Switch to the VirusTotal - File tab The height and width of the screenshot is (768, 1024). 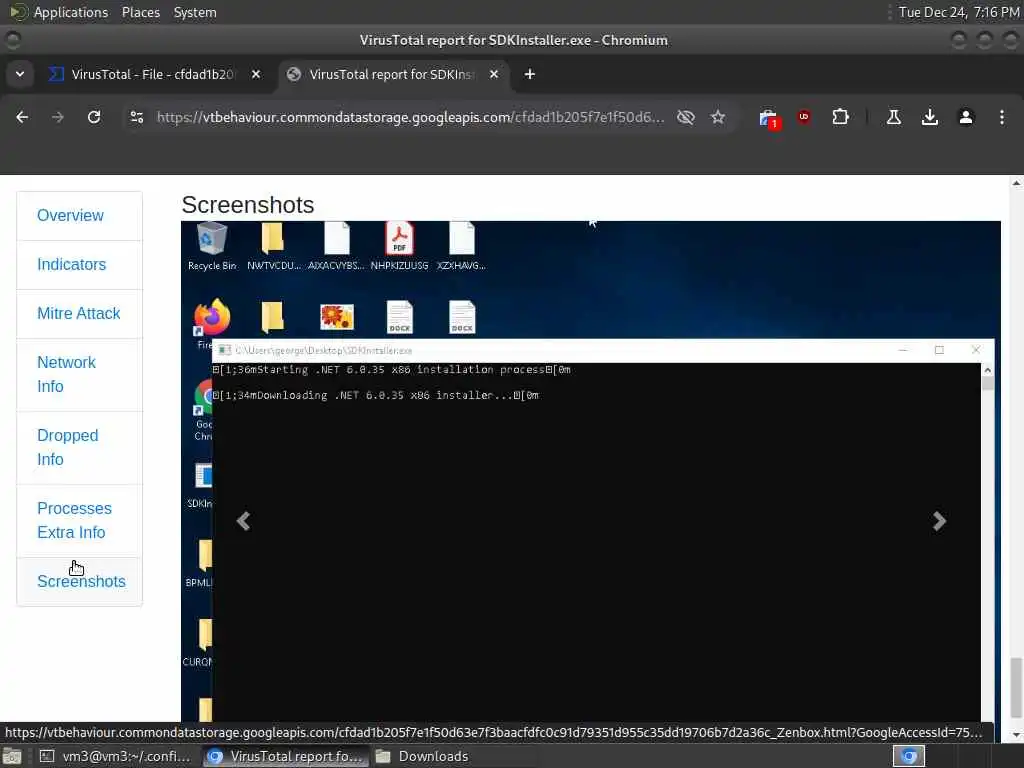coord(152,74)
